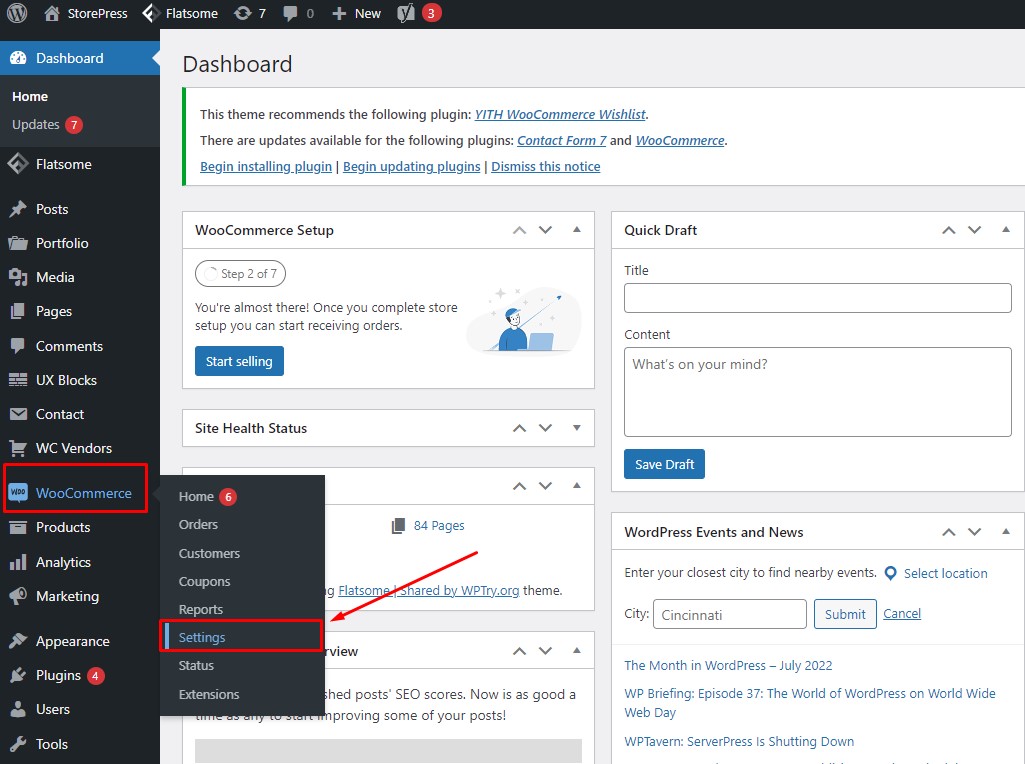
Task: Click the WC Vendors cart icon
Action: tap(18, 448)
